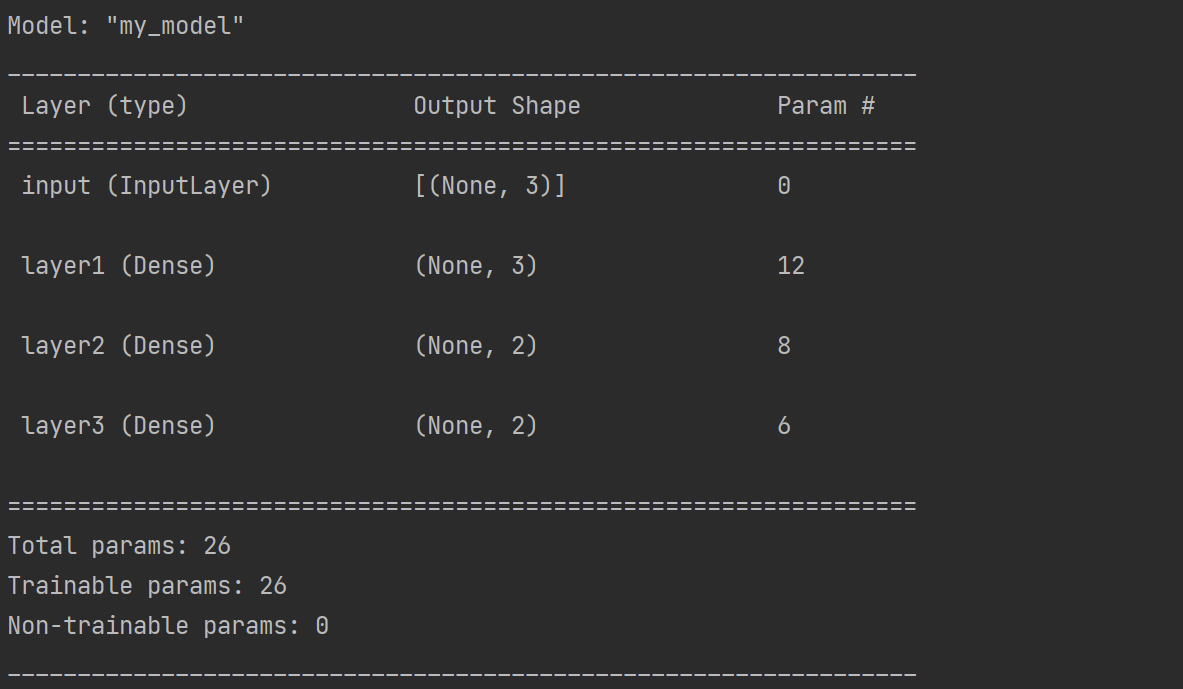This screenshot has width=1183, height=689.
Task: Click the "Output Shape" column header
Action: tap(496, 106)
